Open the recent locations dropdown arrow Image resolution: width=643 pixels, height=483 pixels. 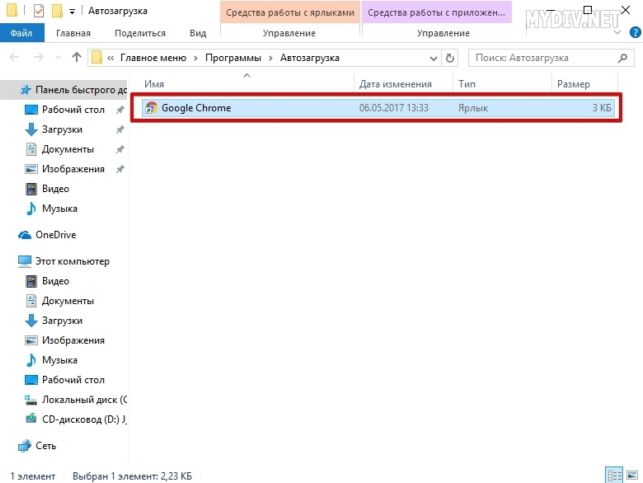click(x=58, y=58)
